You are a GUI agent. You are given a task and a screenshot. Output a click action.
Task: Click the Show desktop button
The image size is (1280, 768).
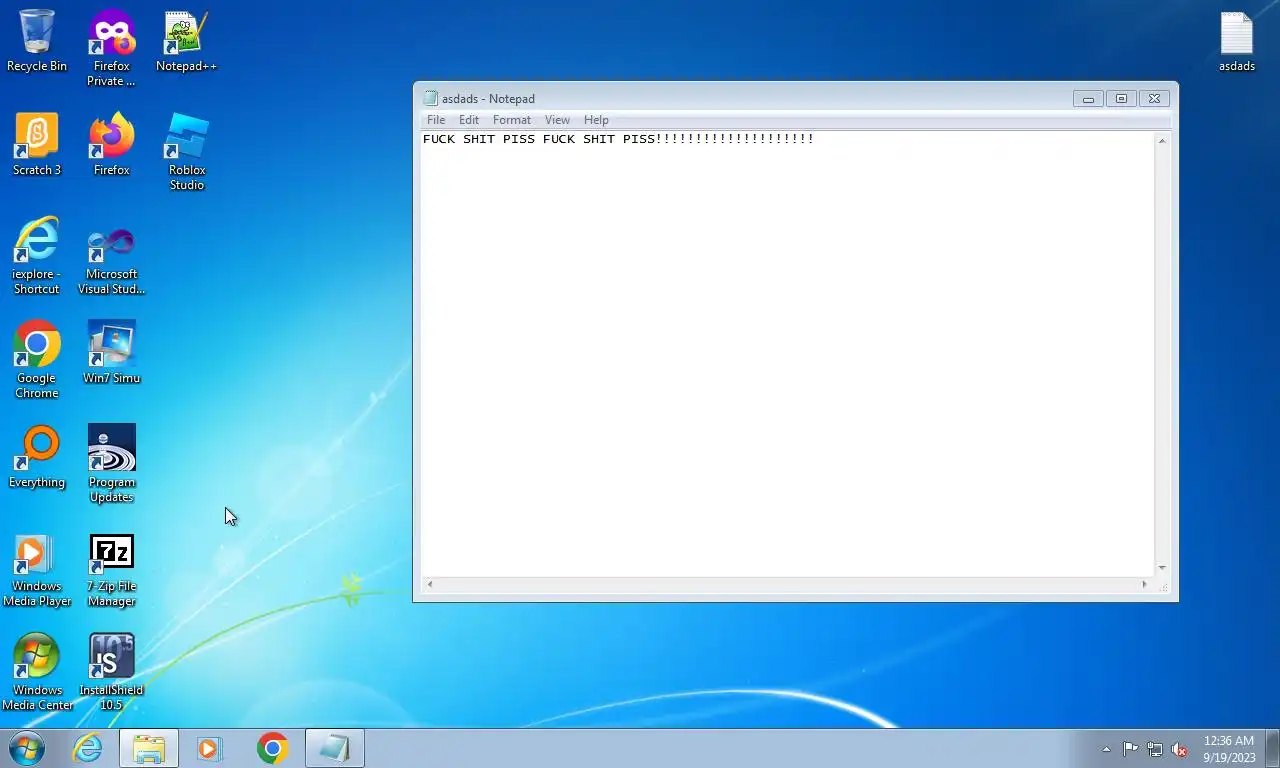tap(1272, 748)
